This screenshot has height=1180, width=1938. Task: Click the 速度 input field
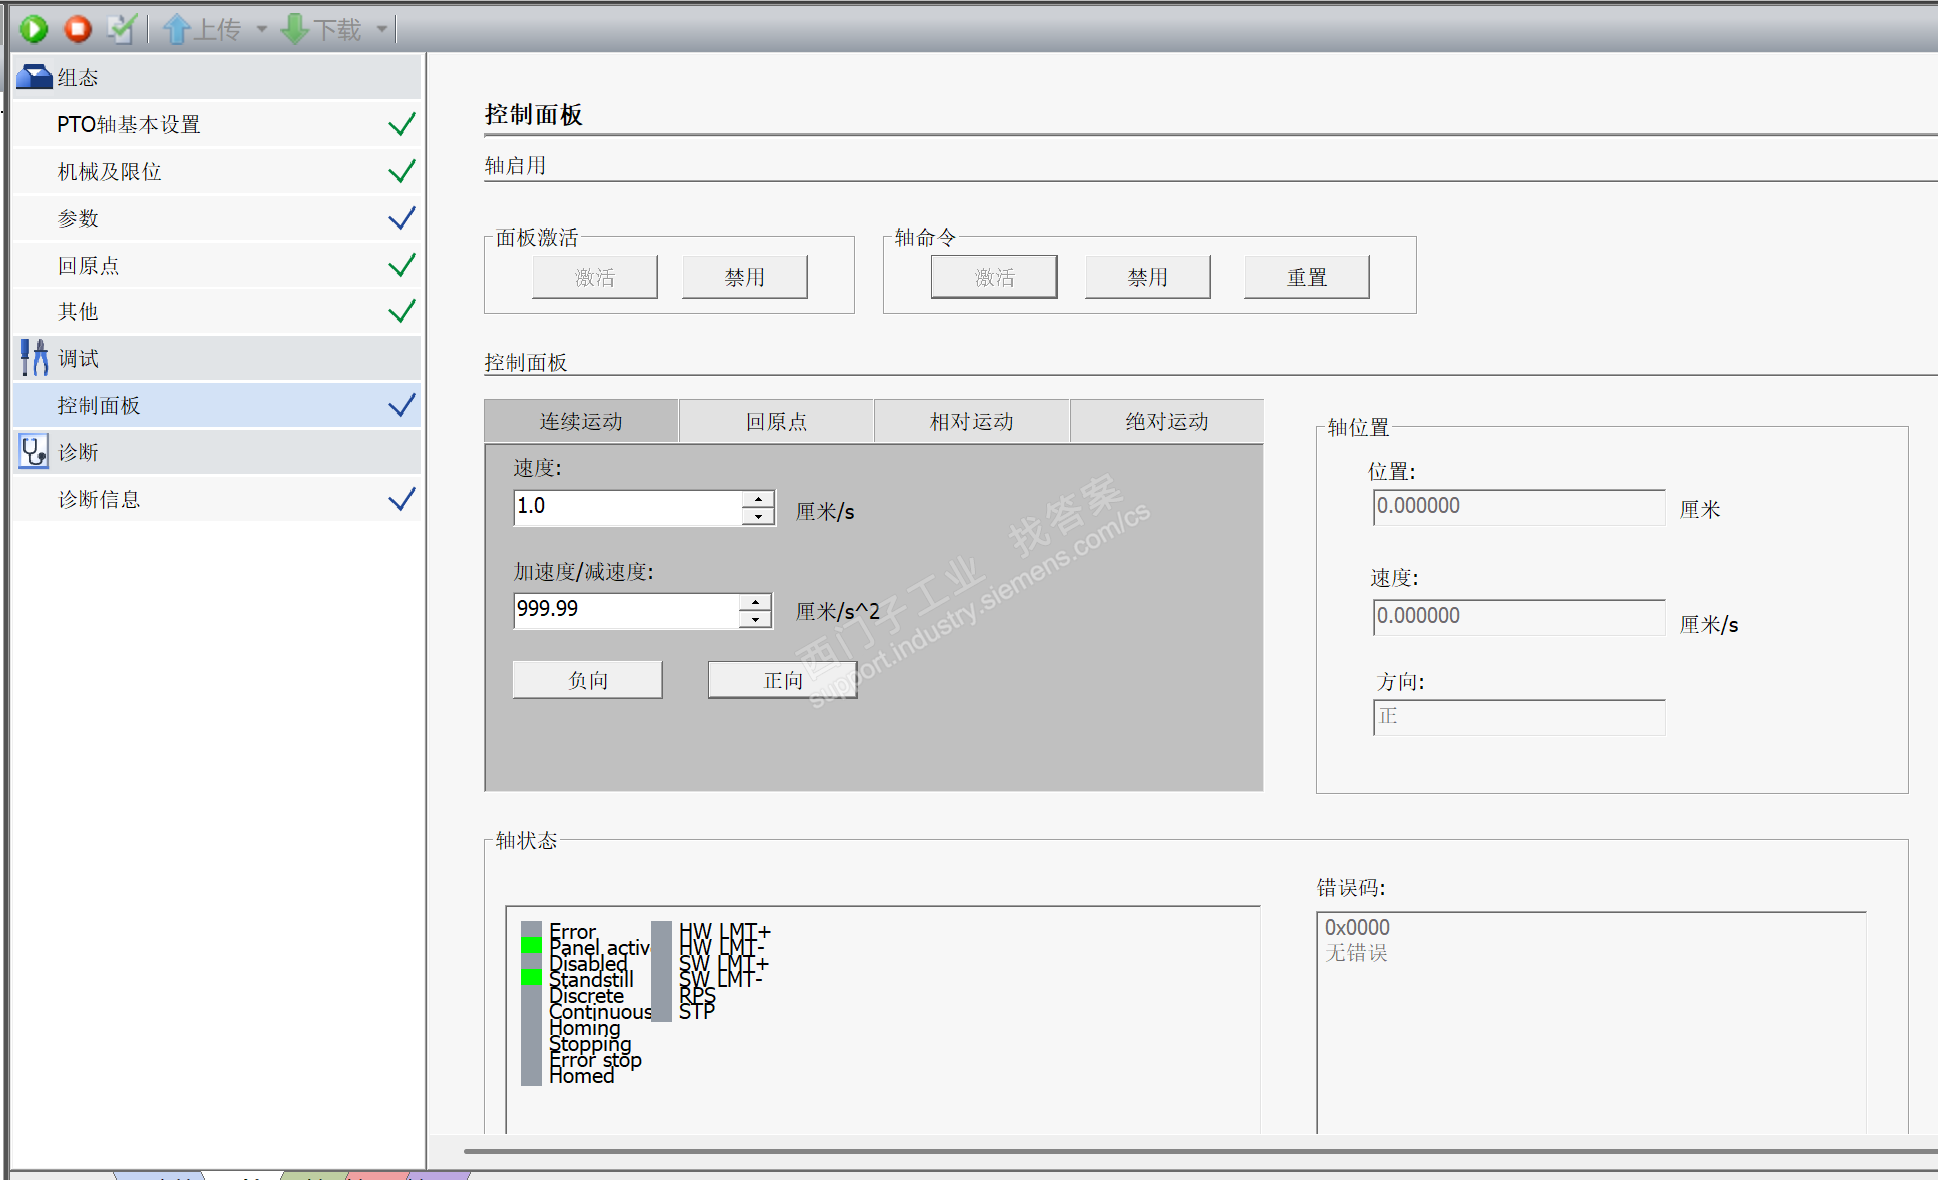[627, 507]
